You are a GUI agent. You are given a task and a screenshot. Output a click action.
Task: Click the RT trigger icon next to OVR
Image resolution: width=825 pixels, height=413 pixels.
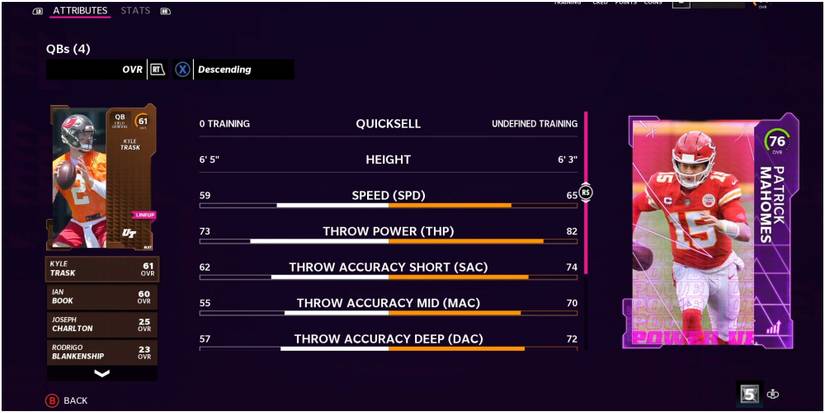tap(157, 70)
